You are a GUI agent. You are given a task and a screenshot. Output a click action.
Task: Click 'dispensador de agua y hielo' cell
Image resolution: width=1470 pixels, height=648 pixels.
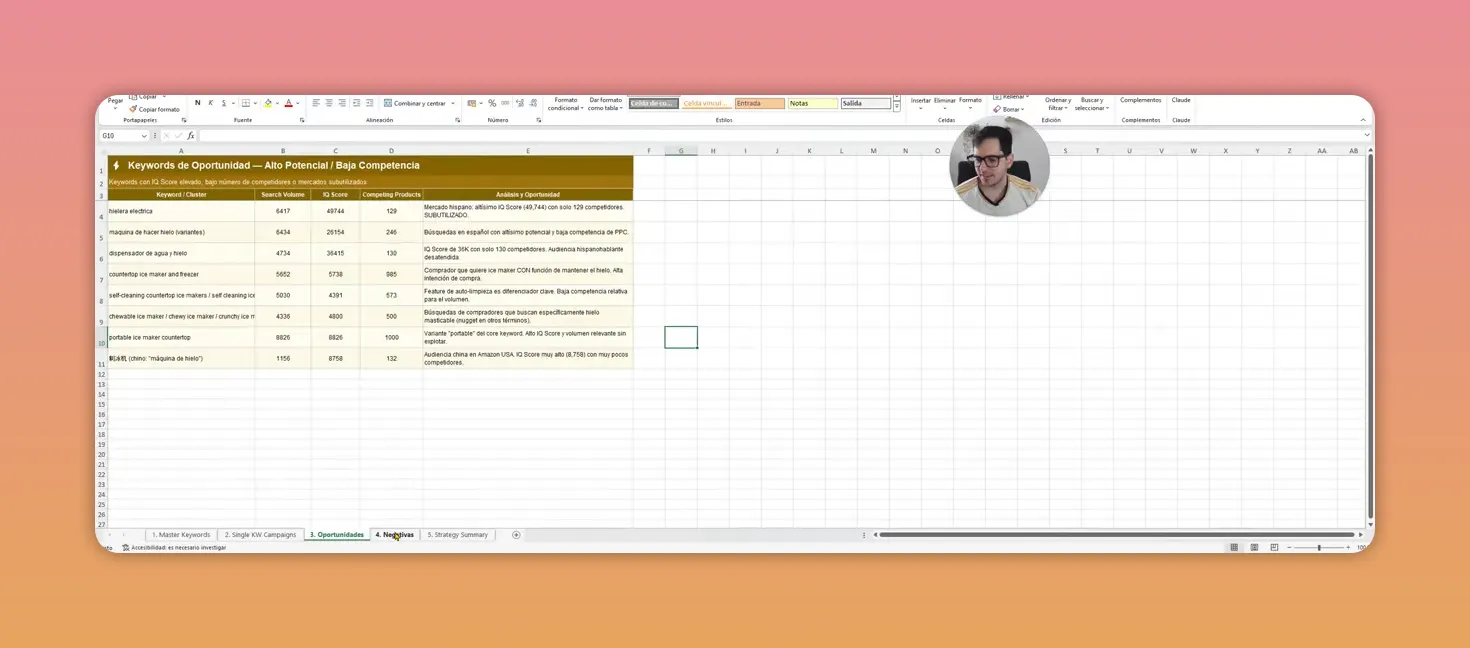[x=181, y=253]
